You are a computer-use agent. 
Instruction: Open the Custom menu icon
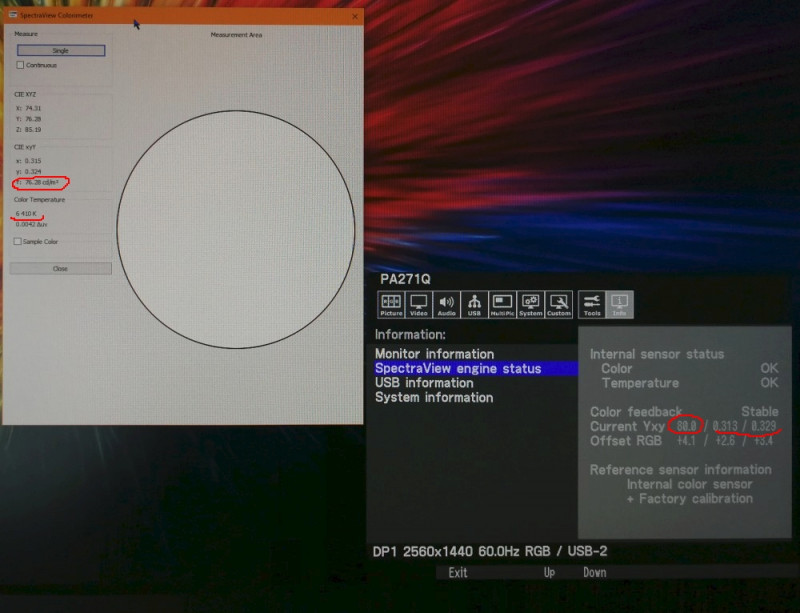pyautogui.click(x=559, y=304)
